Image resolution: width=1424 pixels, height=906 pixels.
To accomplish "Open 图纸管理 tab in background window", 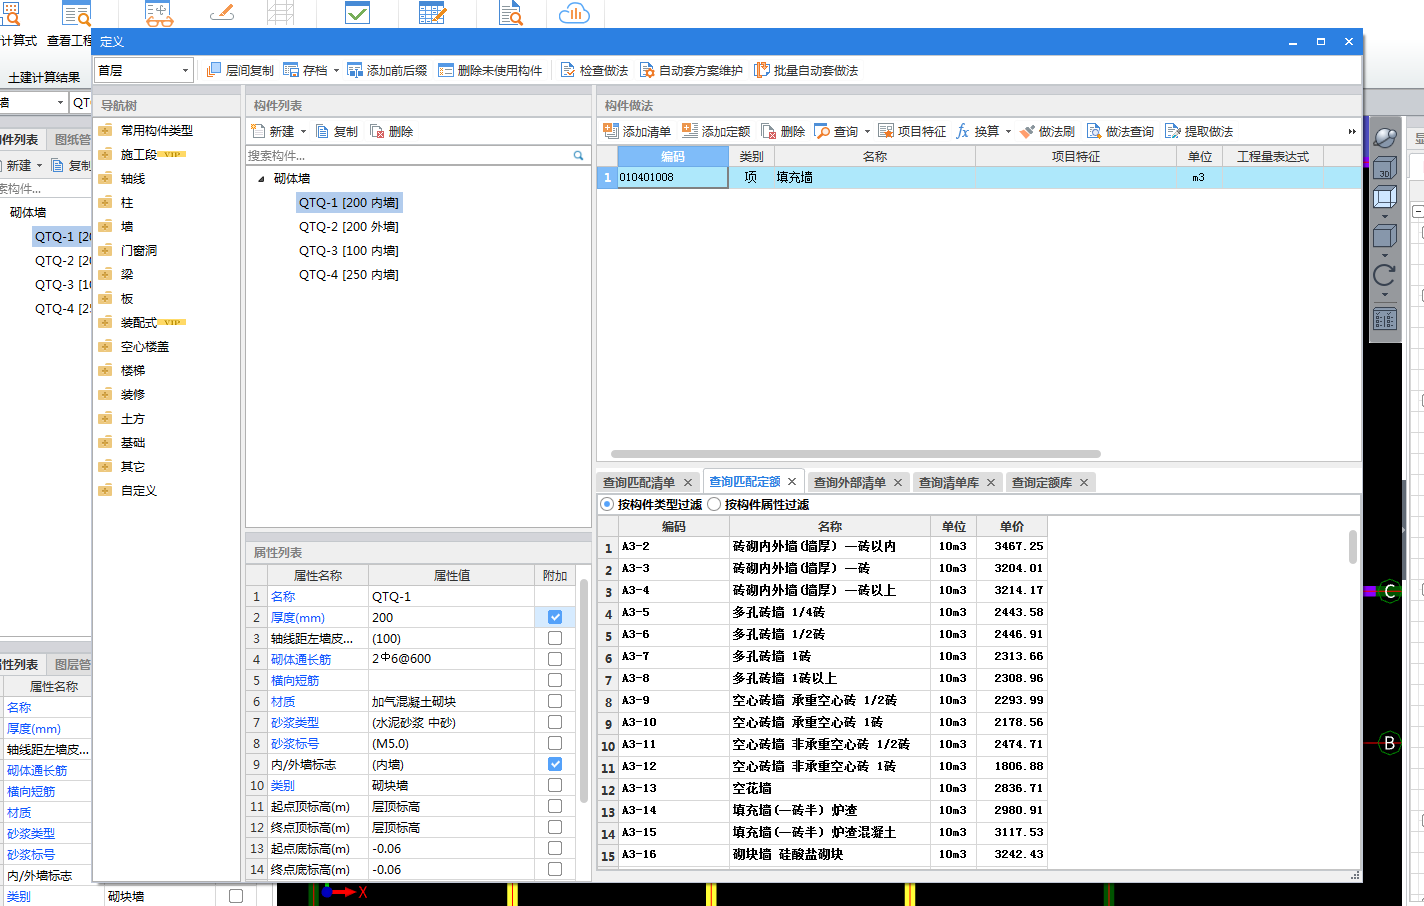I will coord(72,139).
